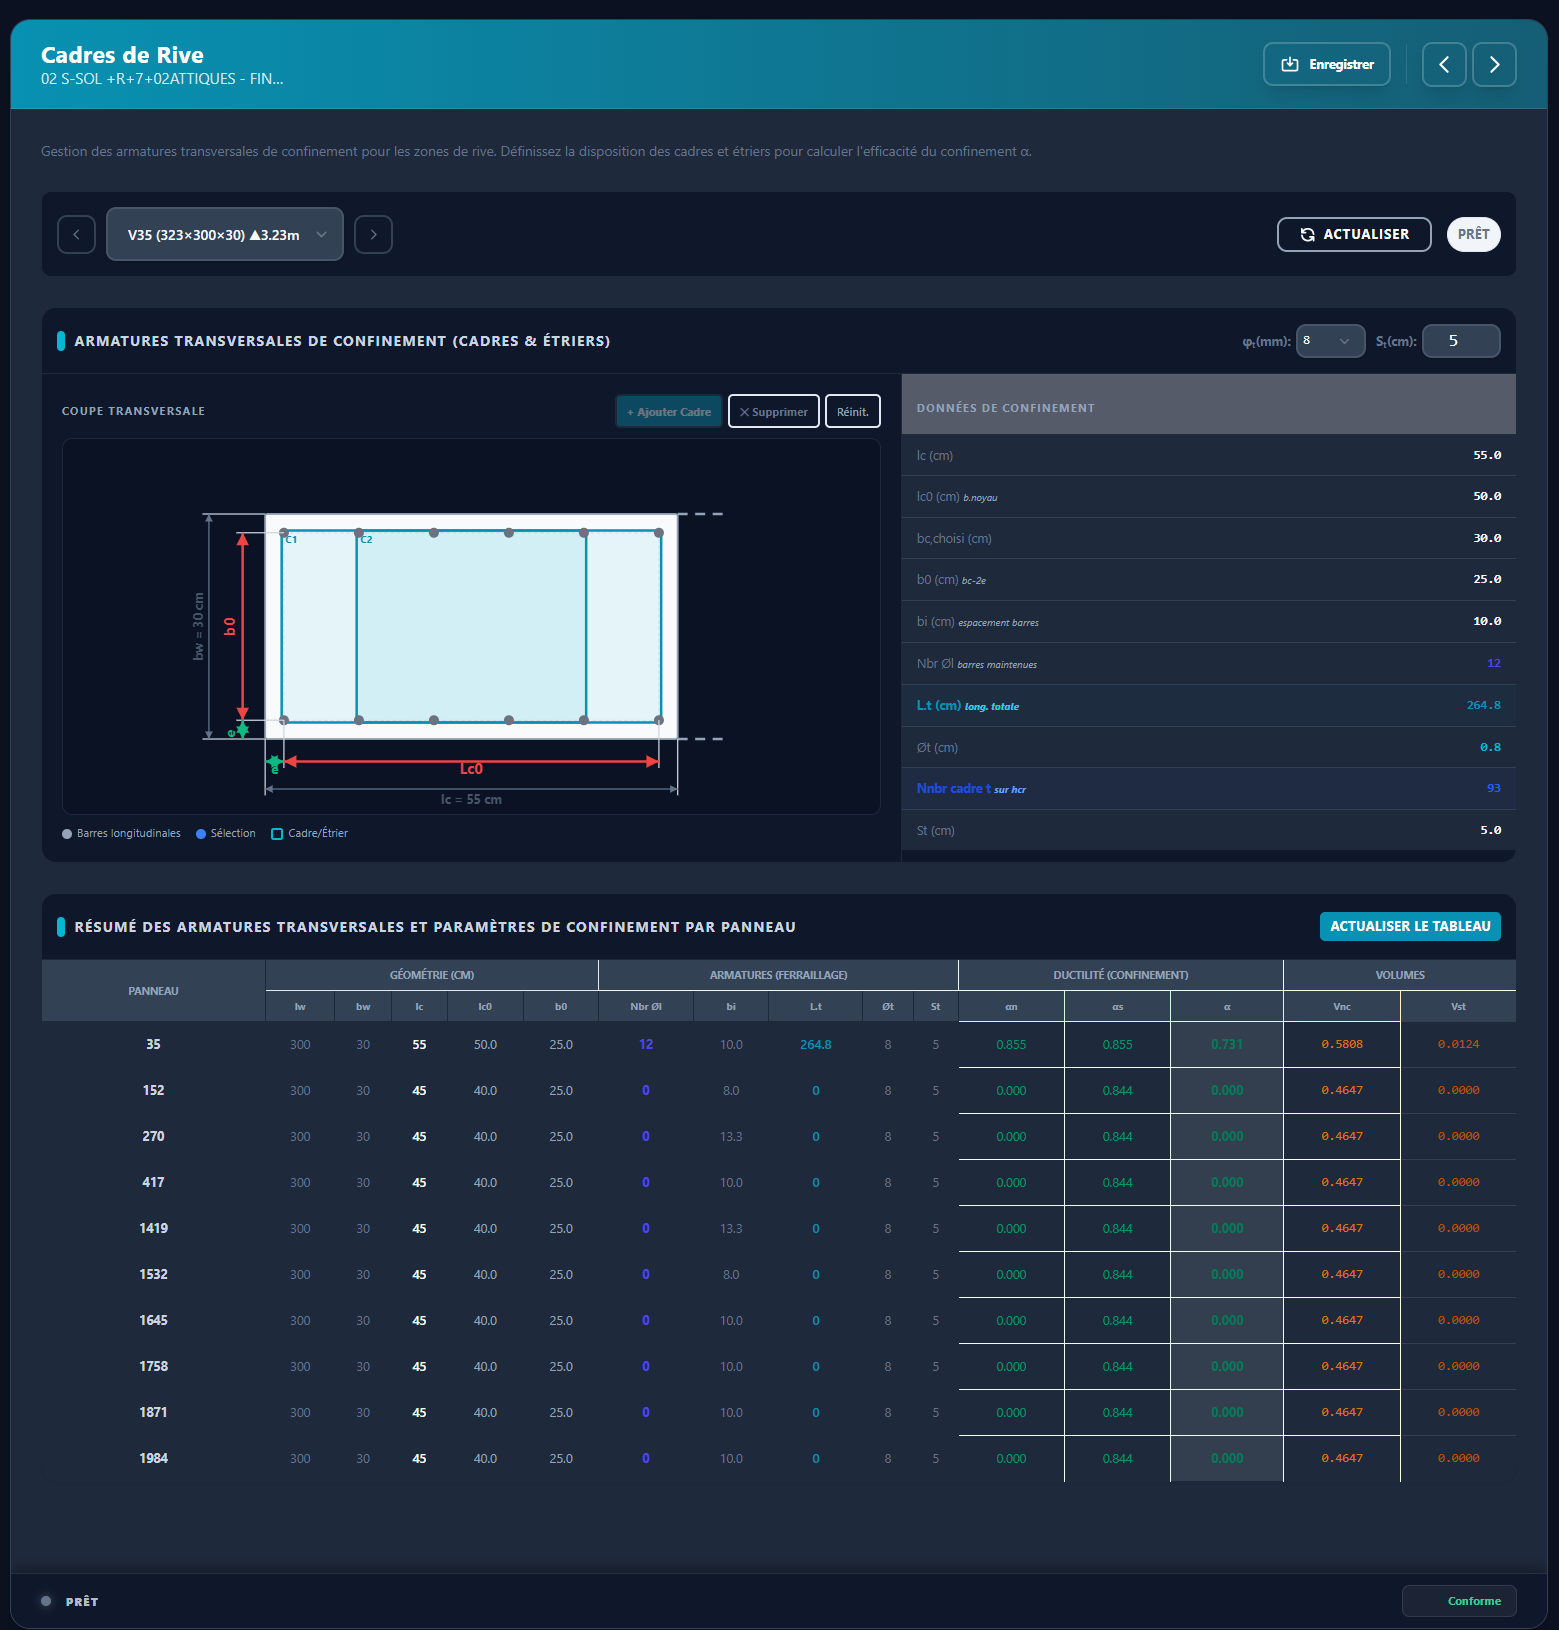Screen dimensions: 1559x1630
Task: Click the ARMATURES (FERRAILLAGE) group header
Action: click(x=778, y=975)
